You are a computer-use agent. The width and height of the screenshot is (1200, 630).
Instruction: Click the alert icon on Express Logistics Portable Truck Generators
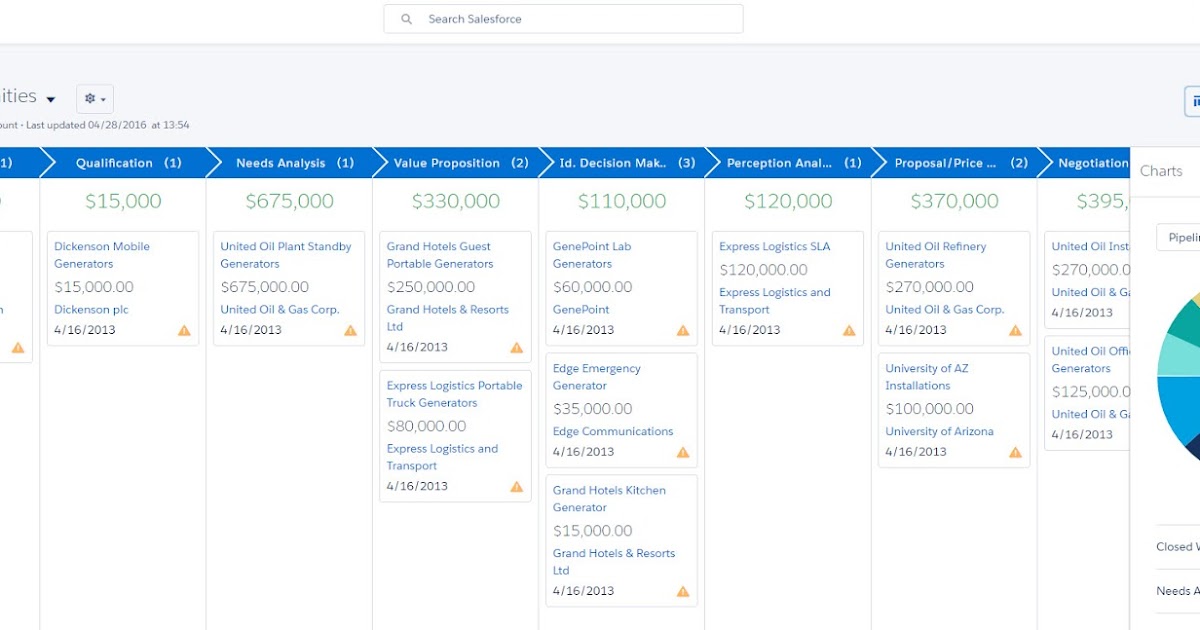[x=516, y=486]
